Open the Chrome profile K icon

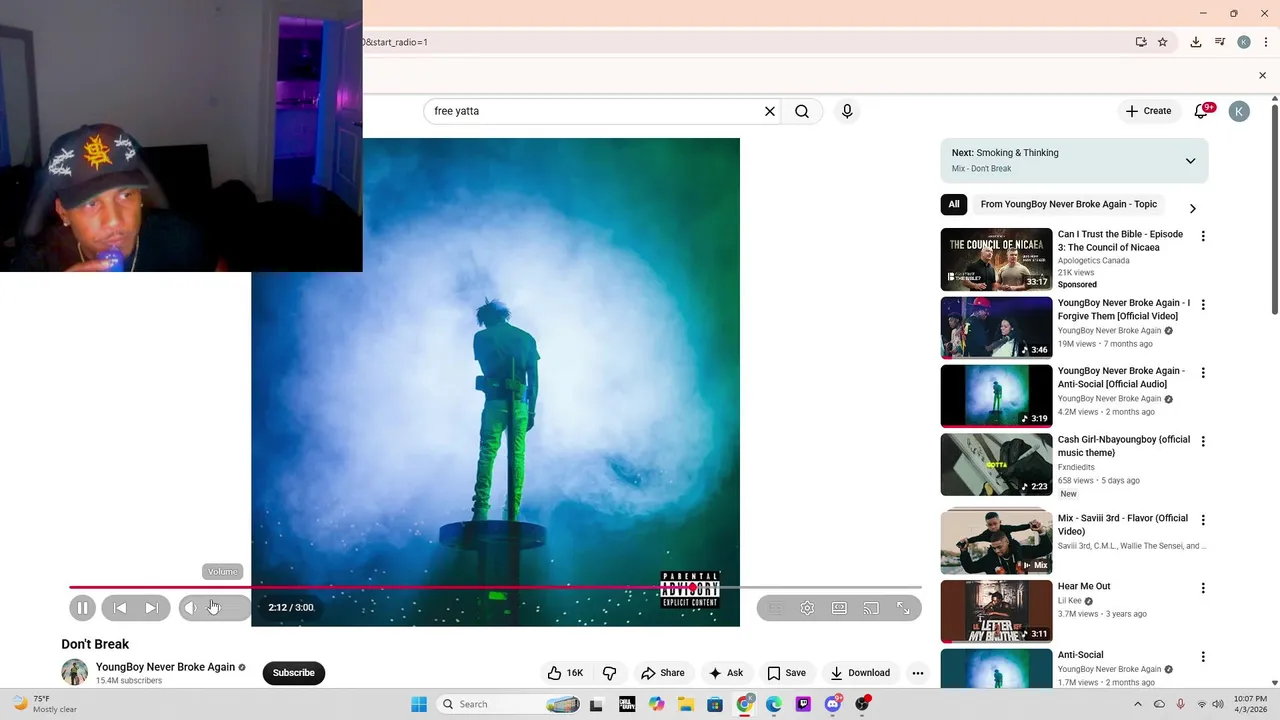[x=1244, y=42]
